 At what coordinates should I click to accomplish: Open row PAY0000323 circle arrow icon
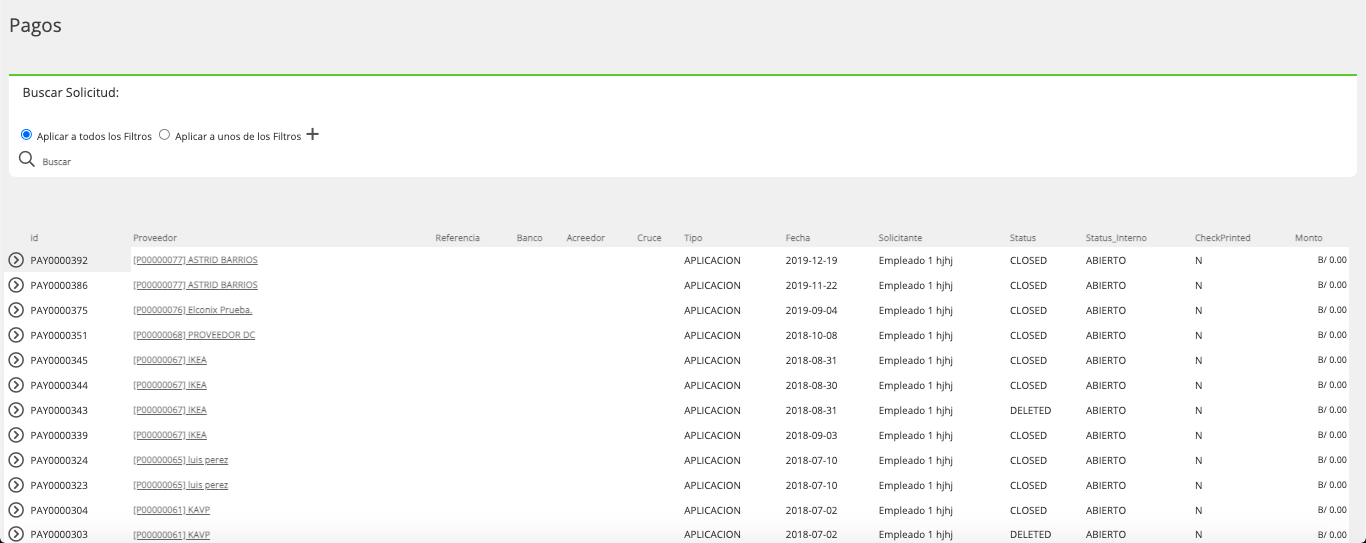coord(16,485)
